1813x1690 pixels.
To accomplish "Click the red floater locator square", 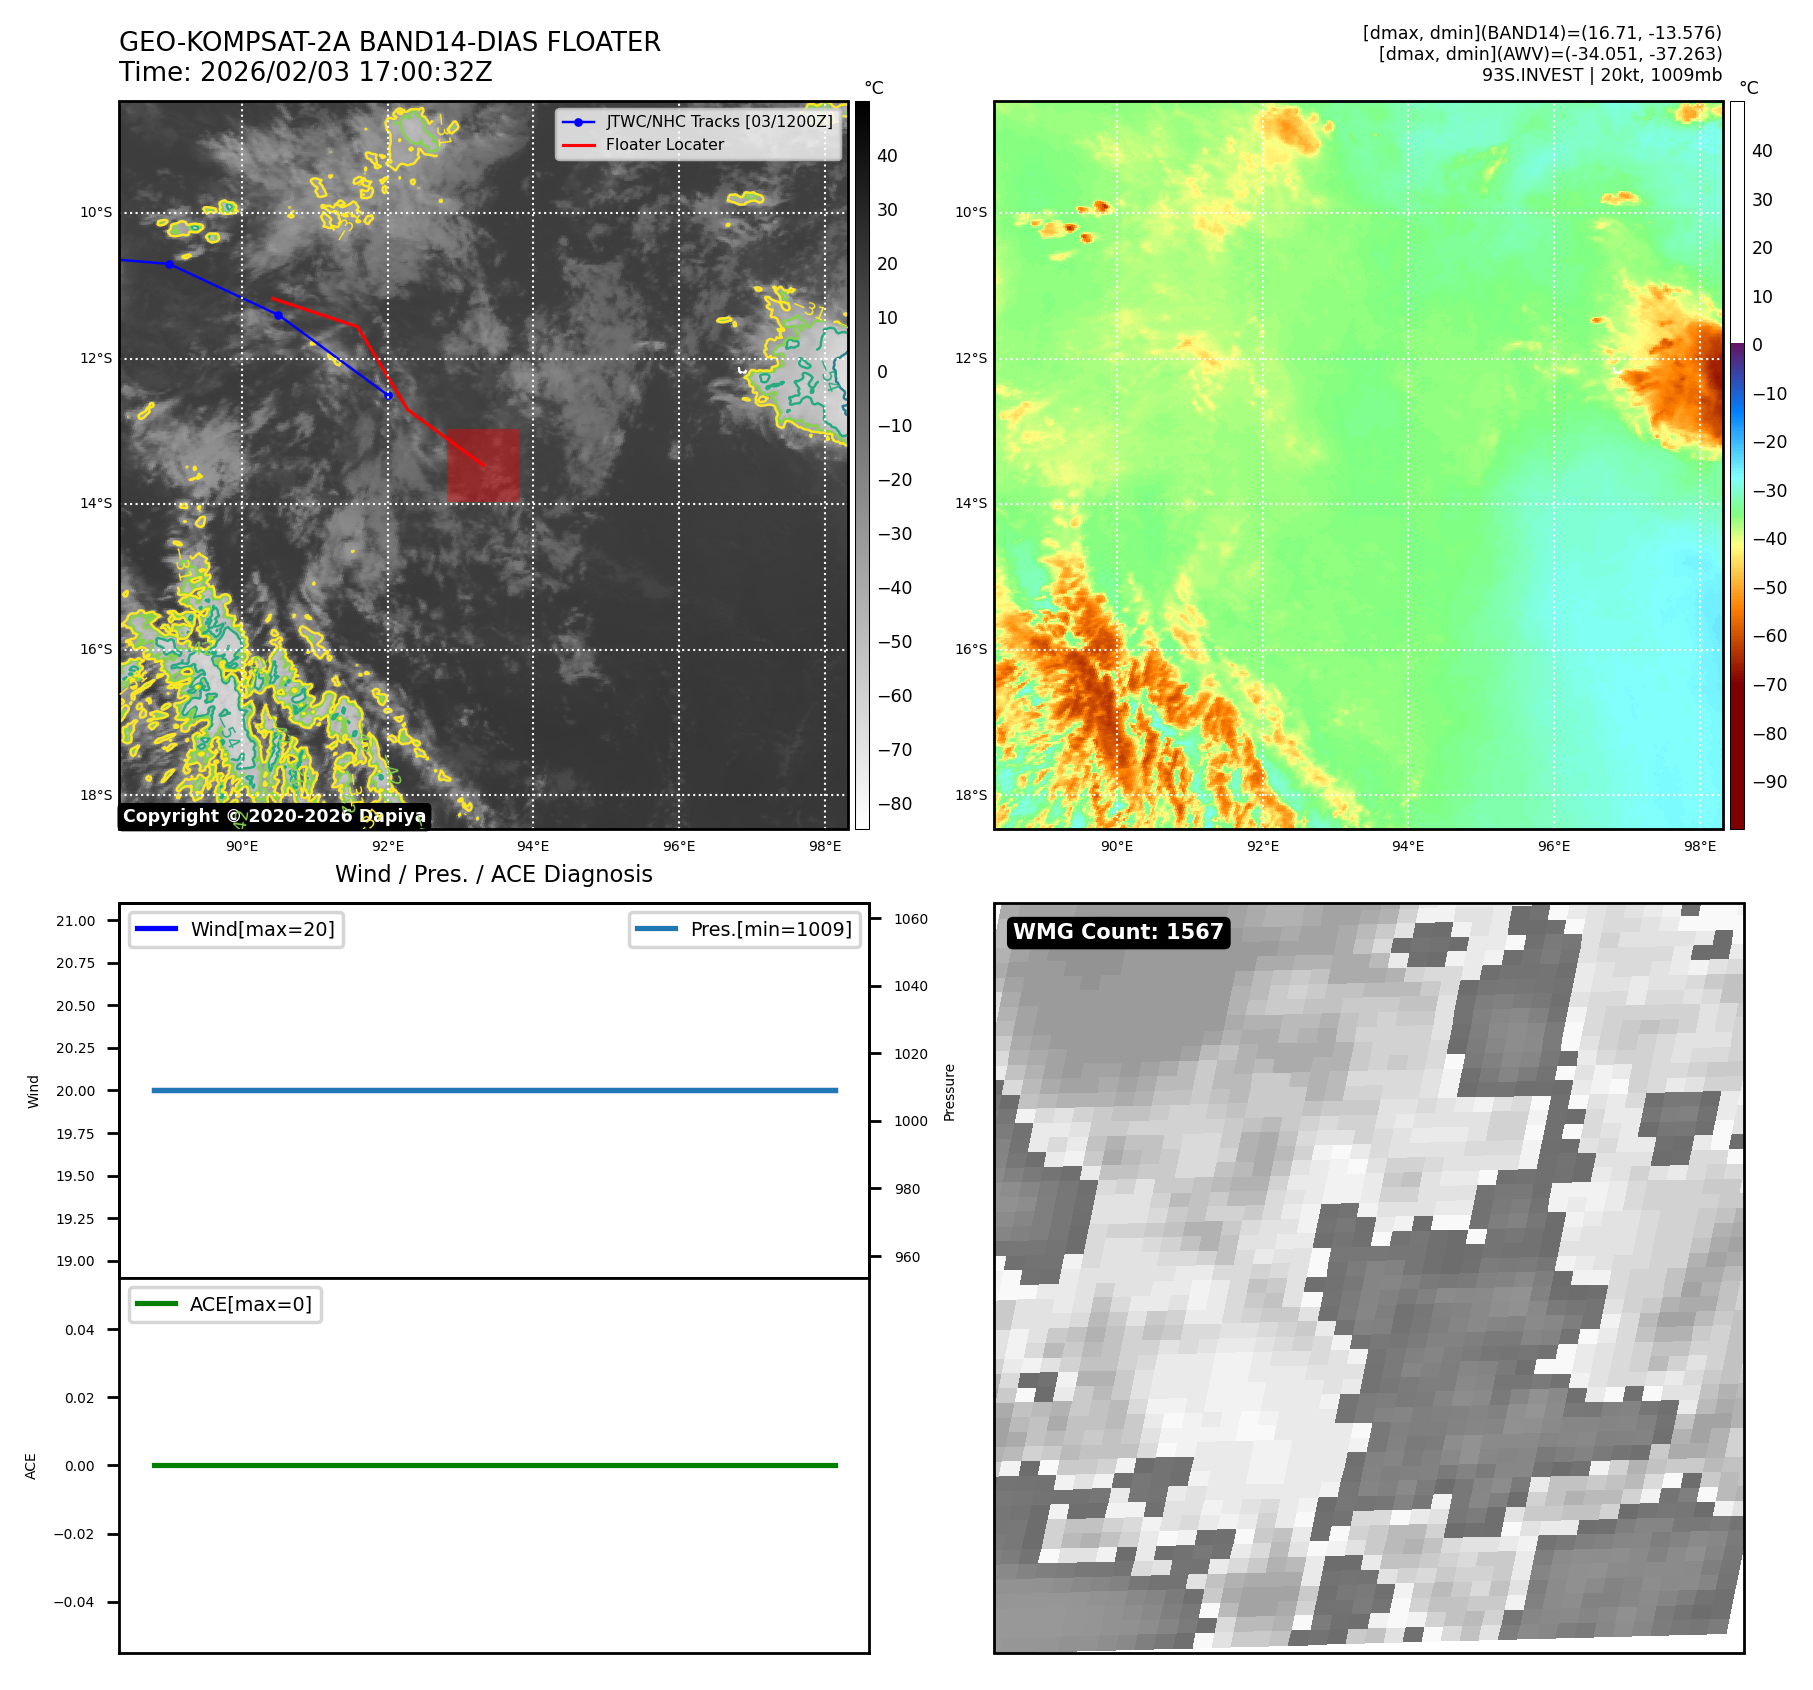I will point(483,465).
